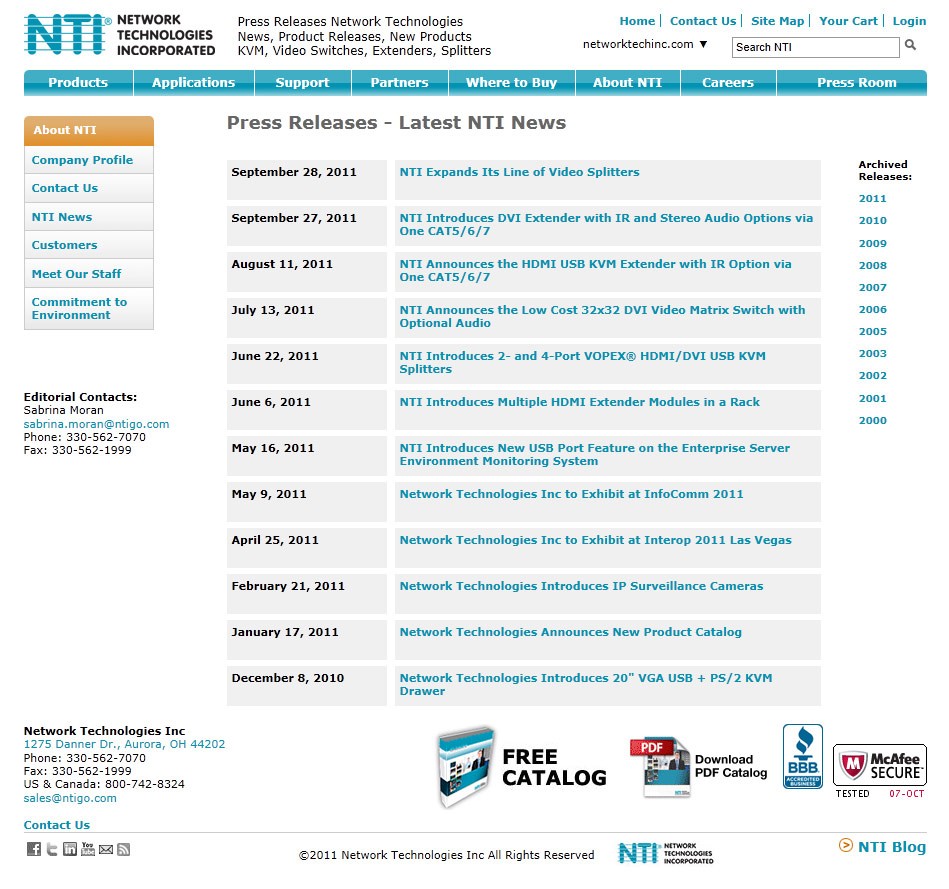Click the Your Cart link
The image size is (949, 889).
click(848, 21)
